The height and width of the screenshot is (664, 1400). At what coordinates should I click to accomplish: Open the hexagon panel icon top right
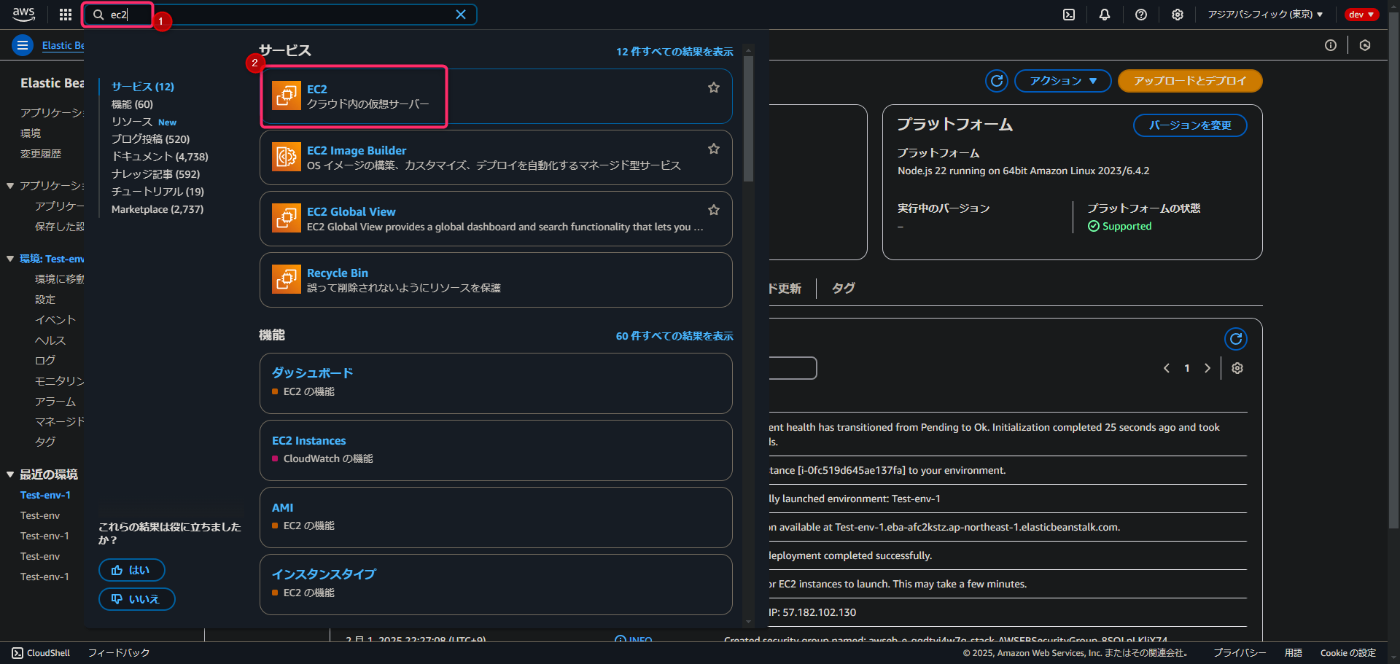pyautogui.click(x=1365, y=45)
